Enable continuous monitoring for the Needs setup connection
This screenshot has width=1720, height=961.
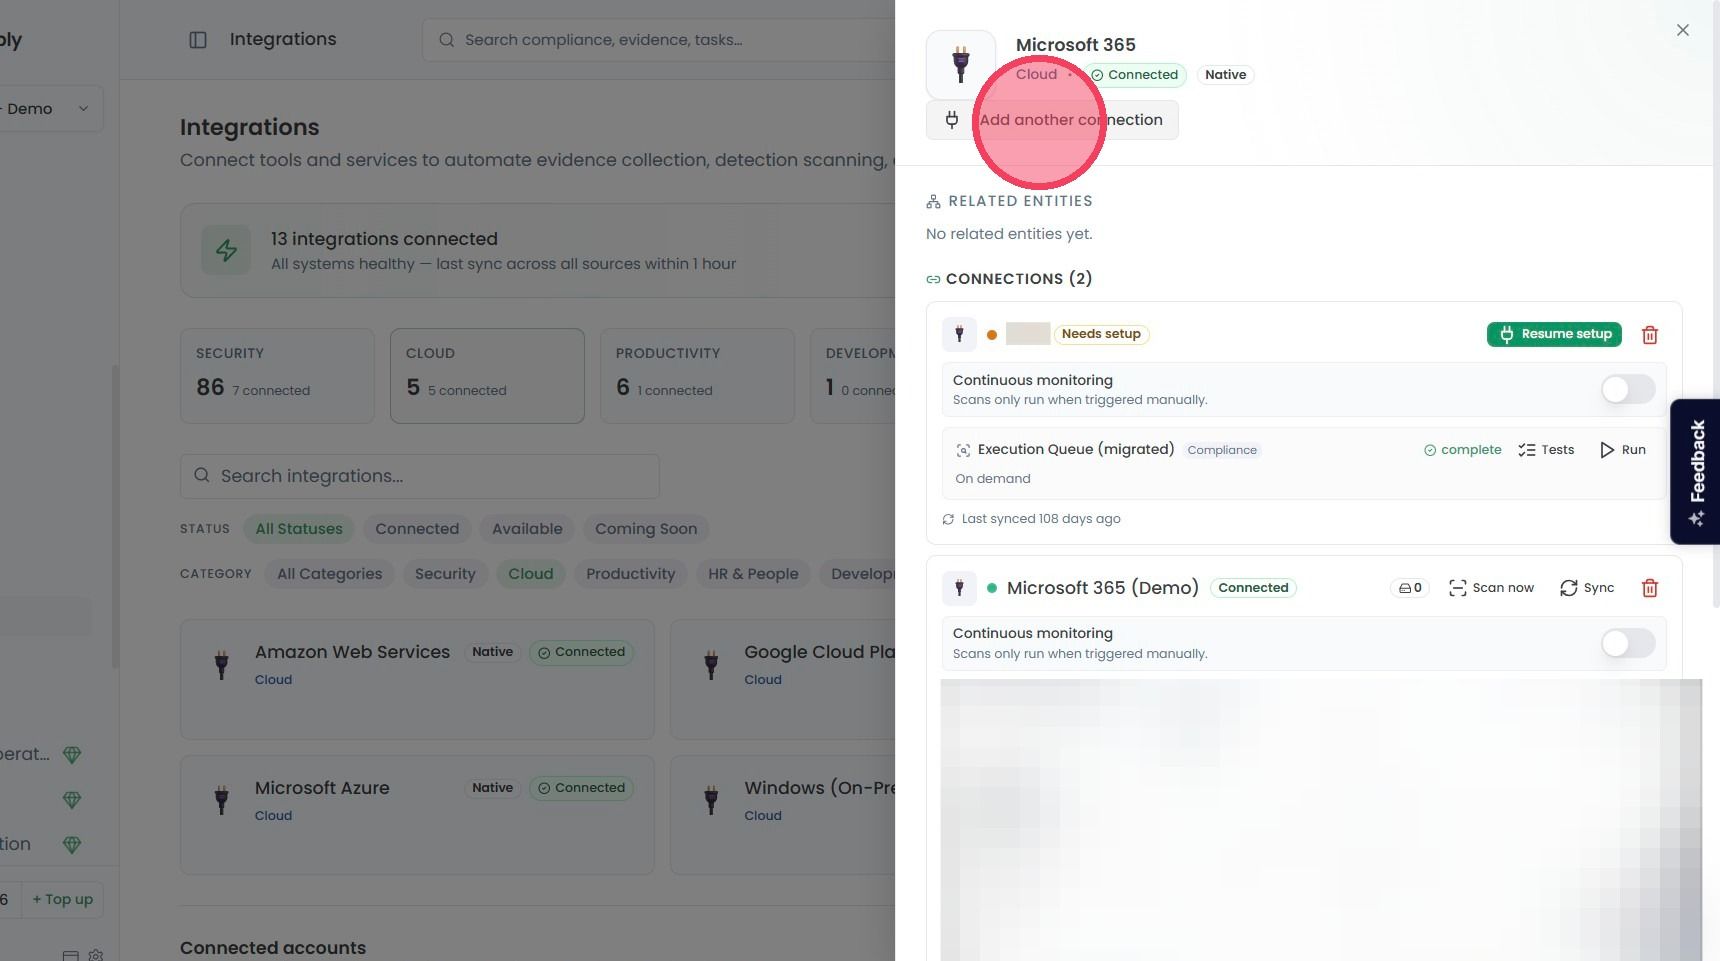(x=1628, y=389)
